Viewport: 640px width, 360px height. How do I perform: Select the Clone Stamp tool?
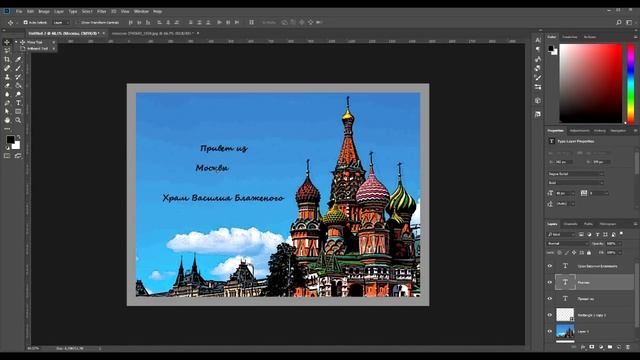pyautogui.click(x=7, y=77)
